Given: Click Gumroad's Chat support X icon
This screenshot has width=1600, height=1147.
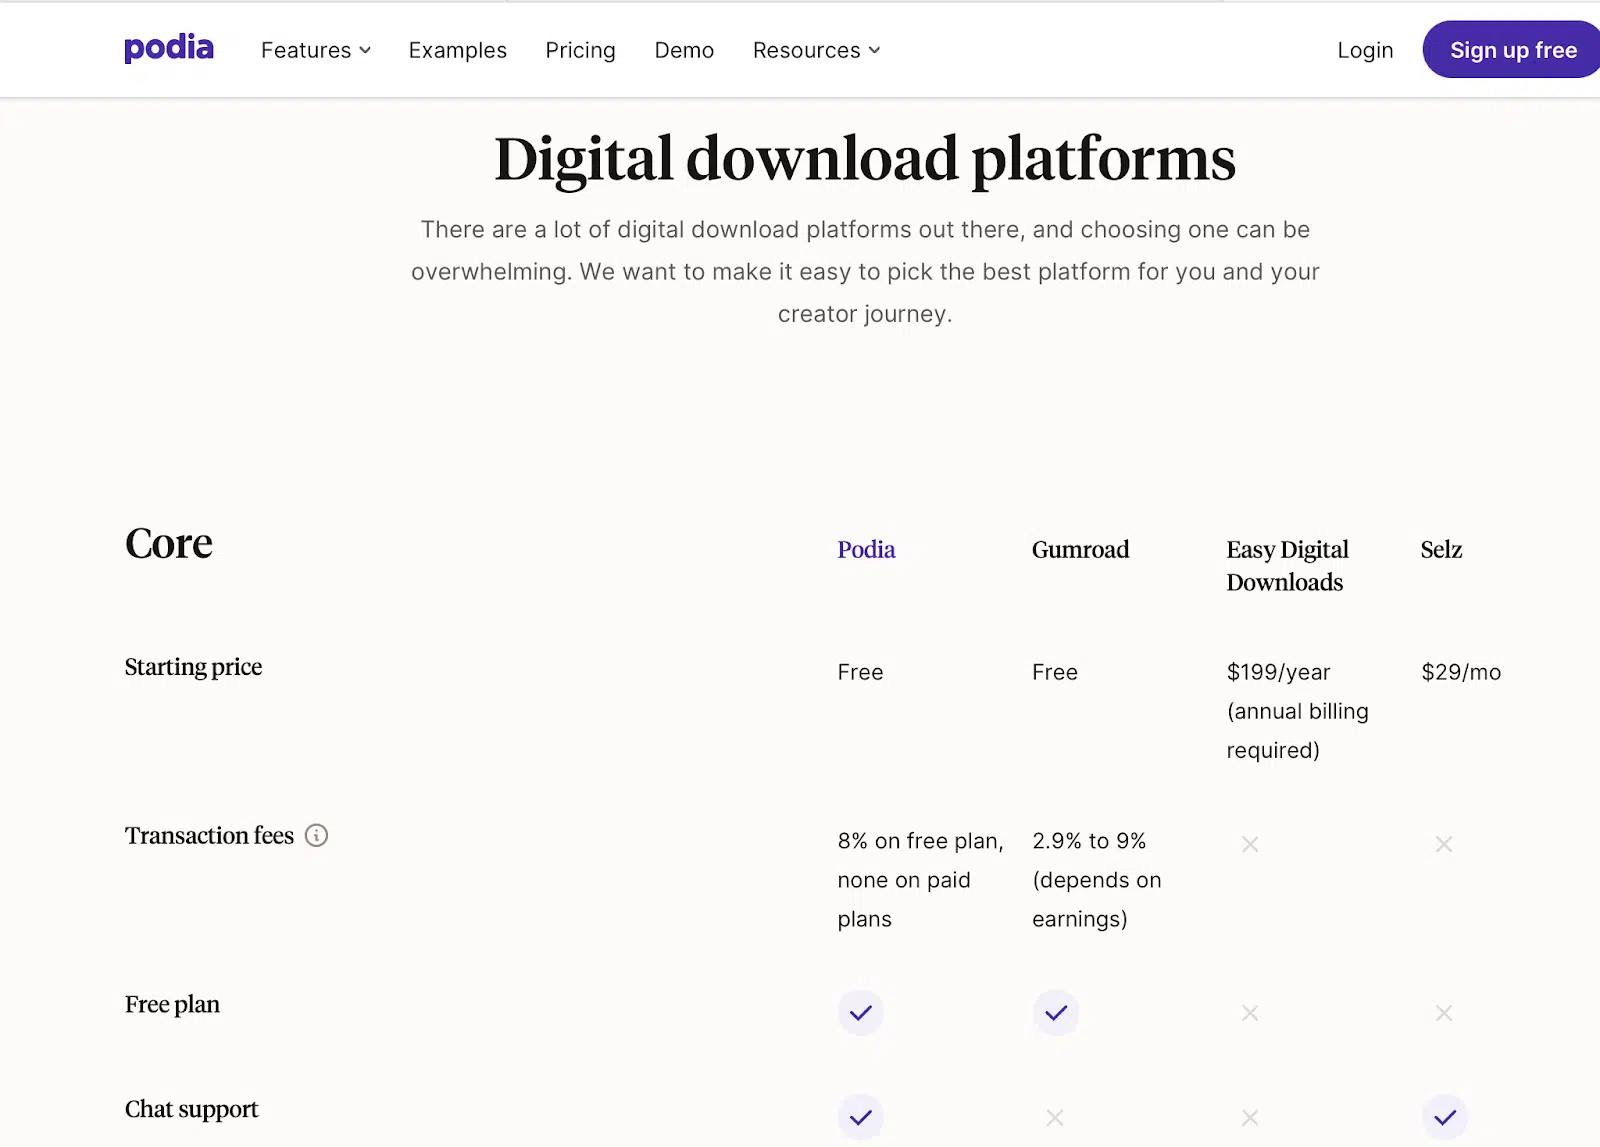Looking at the screenshot, I should click(x=1054, y=1117).
